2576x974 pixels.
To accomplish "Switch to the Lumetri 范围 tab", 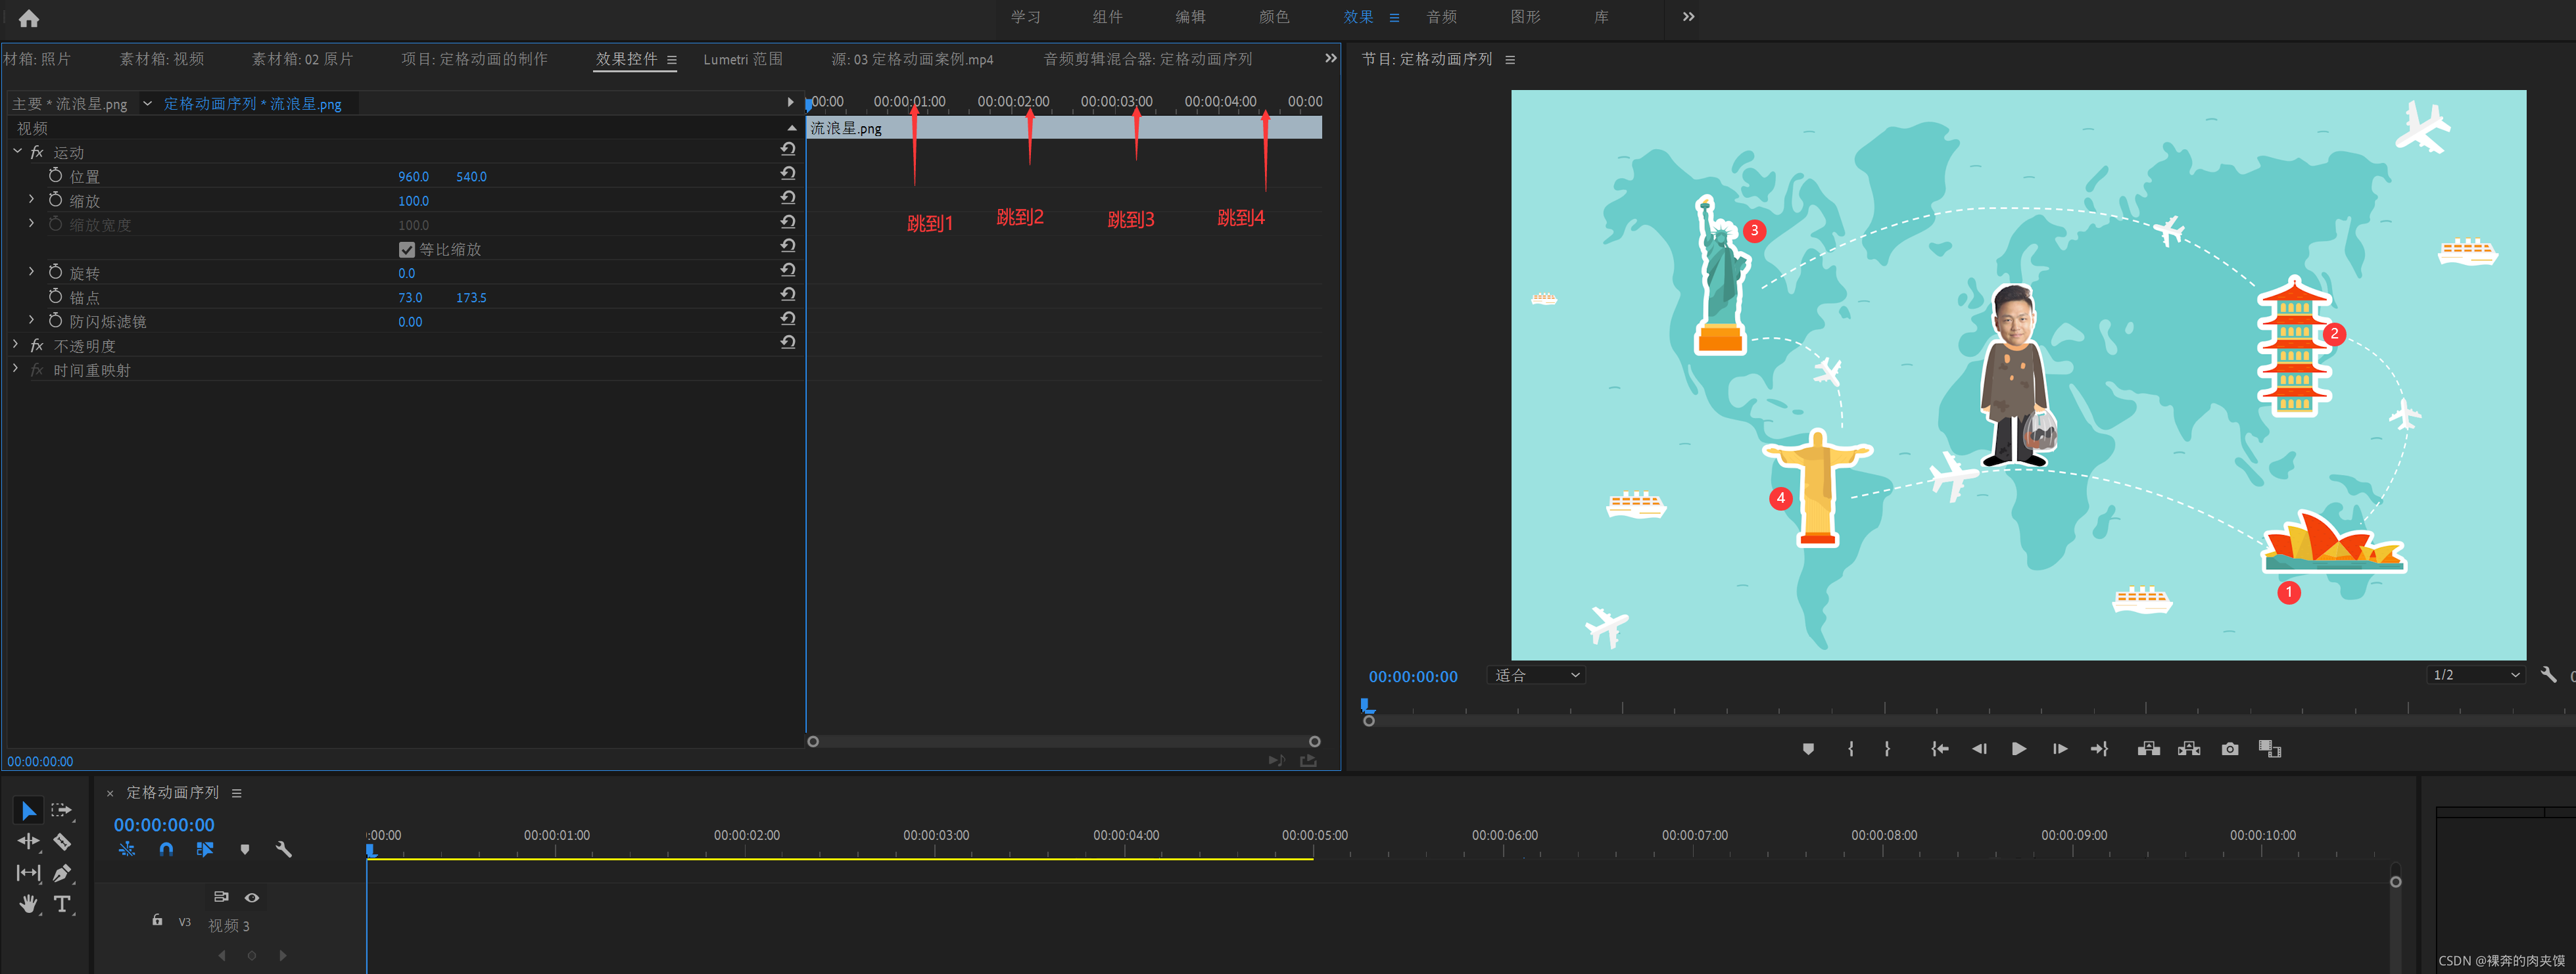I will click(742, 59).
